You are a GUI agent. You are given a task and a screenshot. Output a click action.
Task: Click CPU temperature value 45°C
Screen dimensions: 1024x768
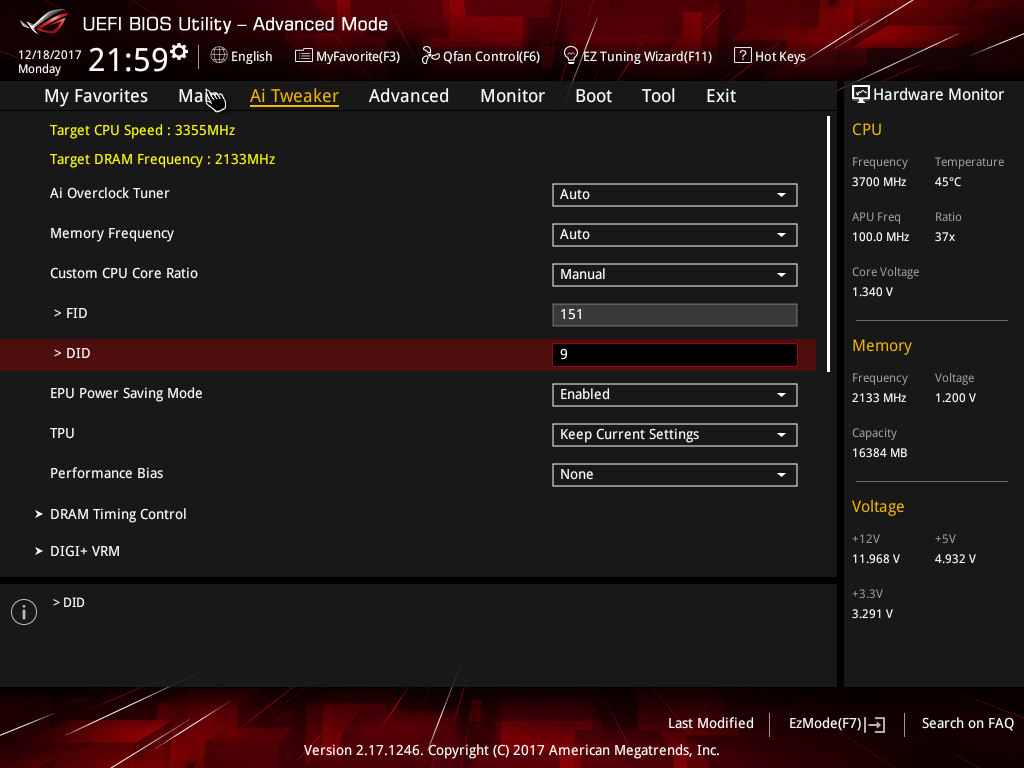[x=948, y=182]
